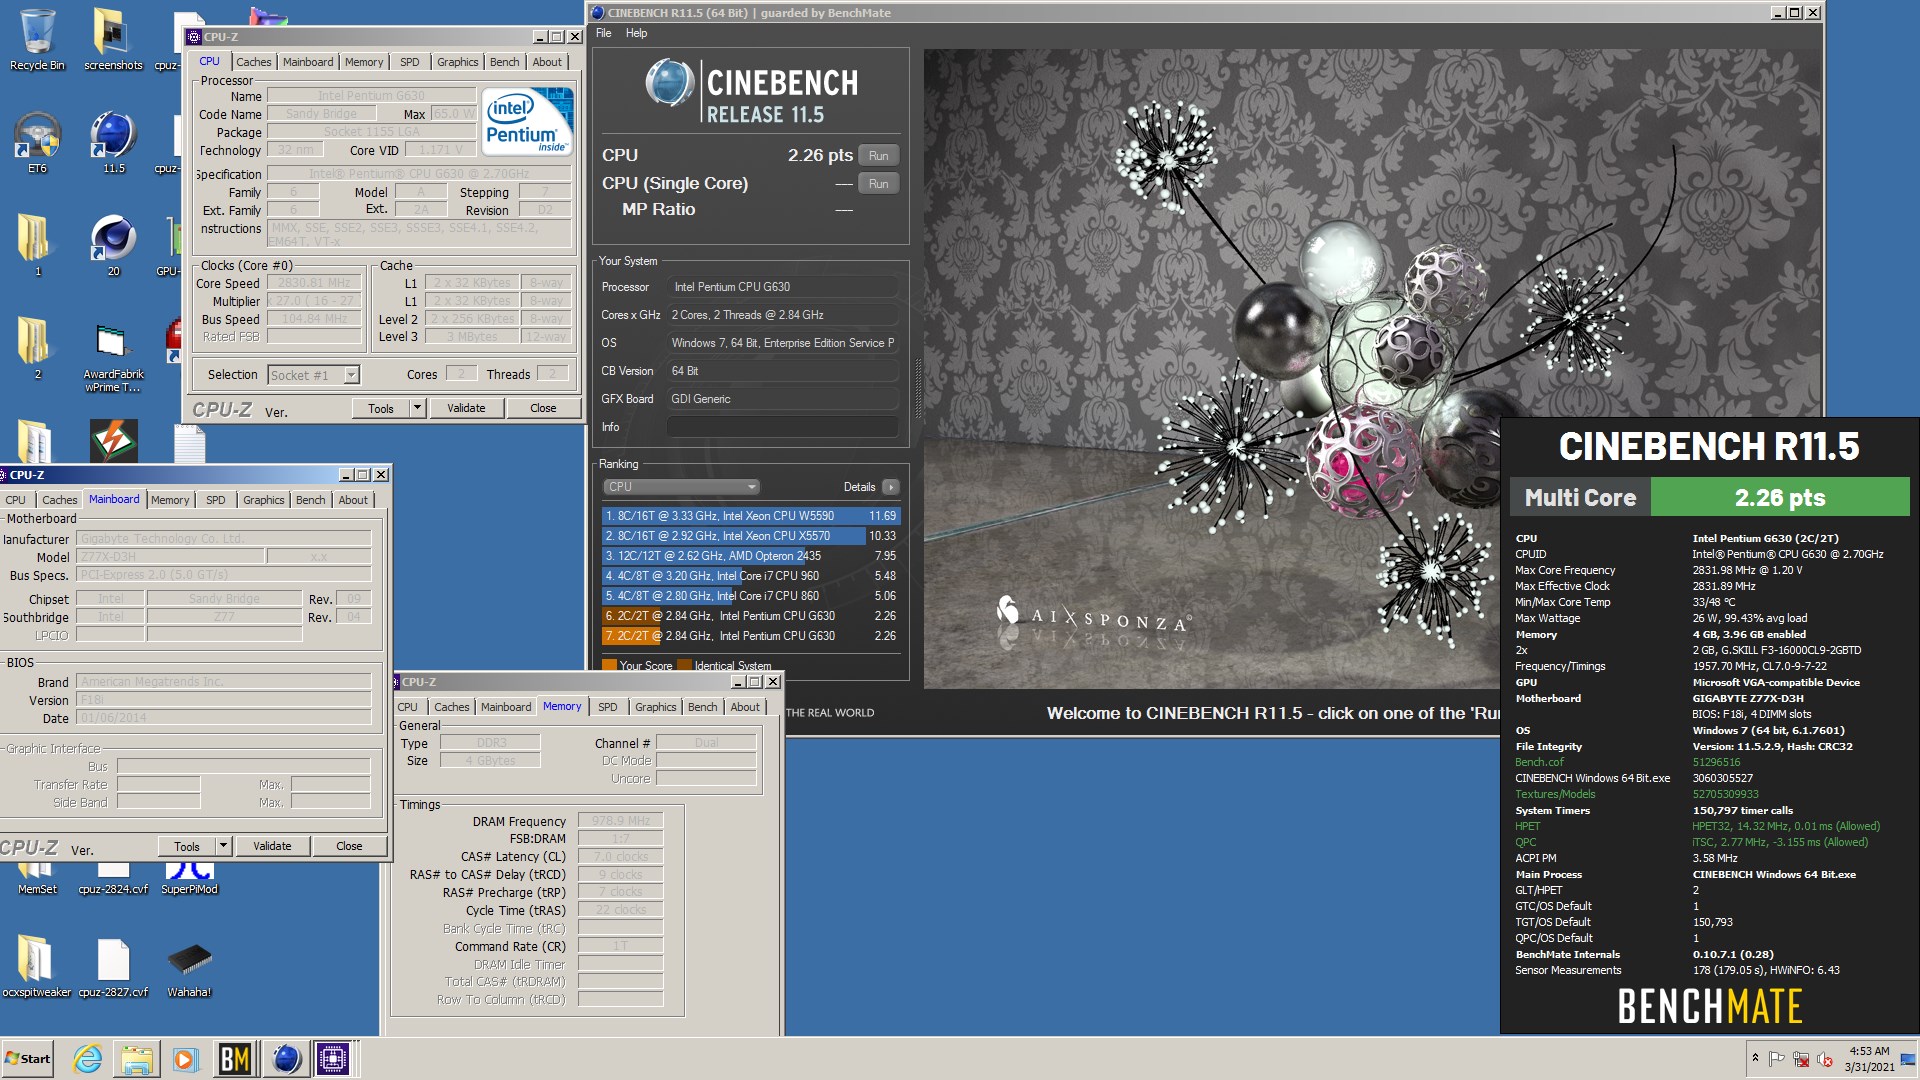Show hidden tray icons arrow
1920x1080 pixels.
pos(1754,1058)
